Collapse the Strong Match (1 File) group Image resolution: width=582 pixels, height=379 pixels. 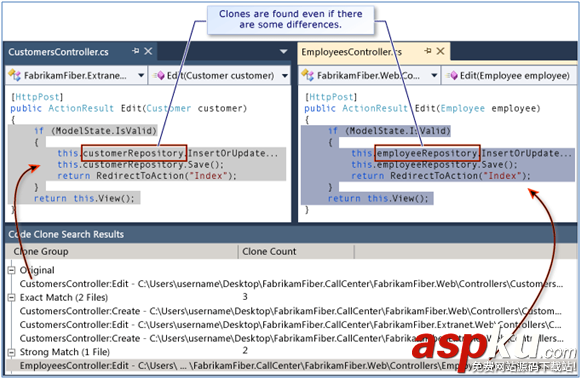coord(12,352)
